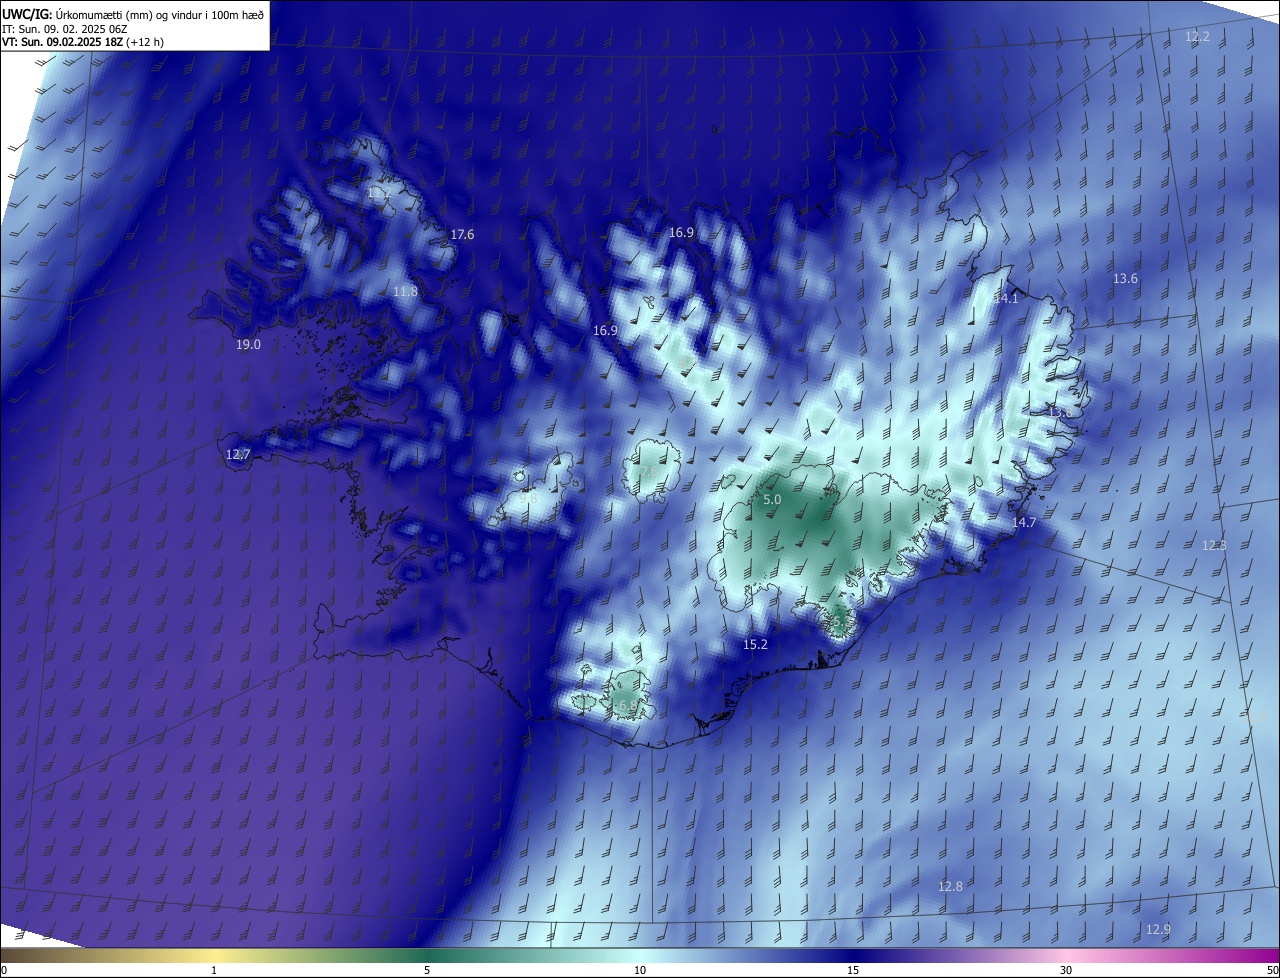This screenshot has width=1280, height=978.
Task: Click the 30 tick on the color scale
Action: point(1066,970)
